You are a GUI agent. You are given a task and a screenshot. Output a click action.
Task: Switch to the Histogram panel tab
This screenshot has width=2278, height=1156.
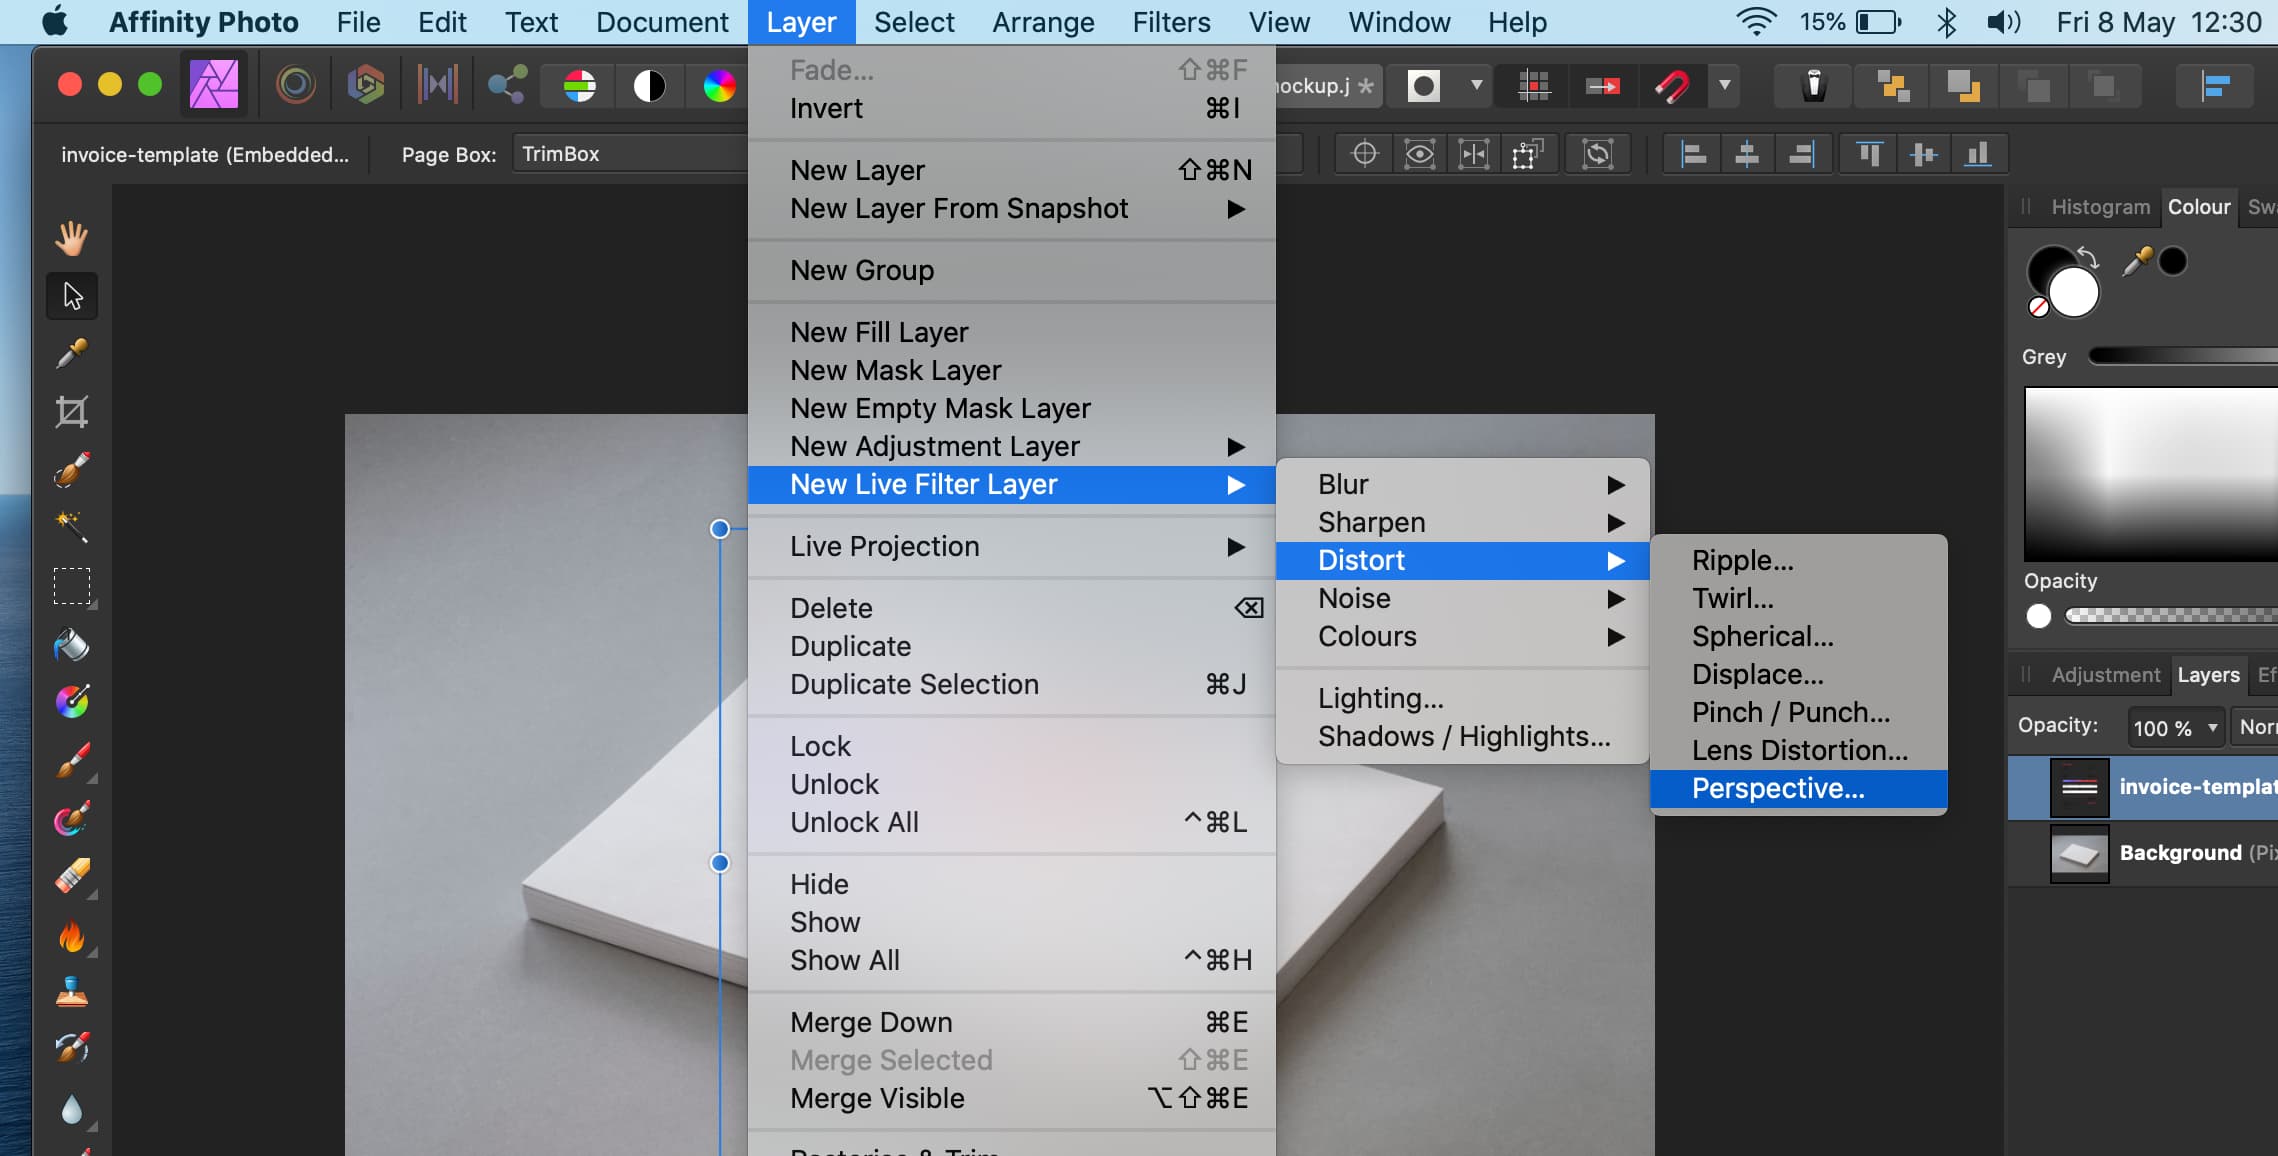click(x=2100, y=207)
